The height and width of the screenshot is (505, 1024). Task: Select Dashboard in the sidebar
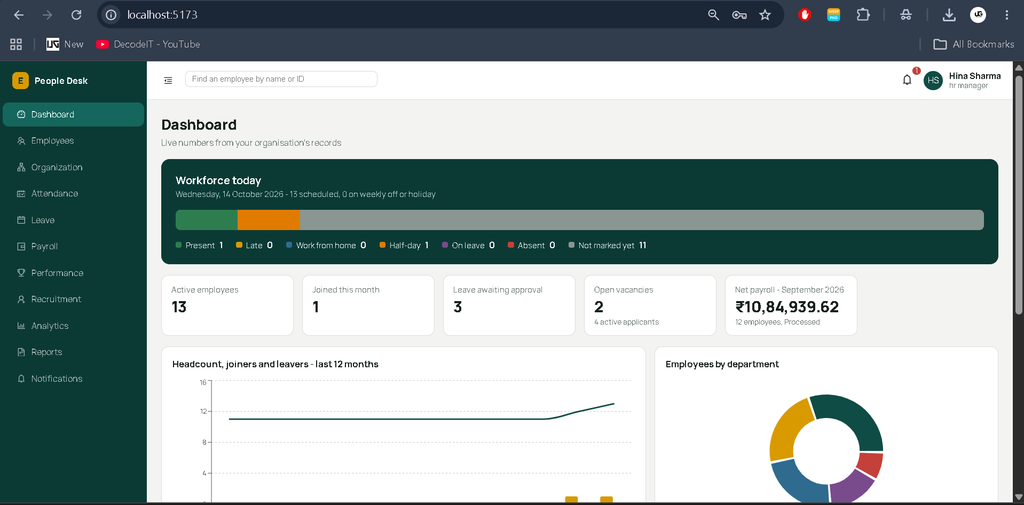coord(73,114)
